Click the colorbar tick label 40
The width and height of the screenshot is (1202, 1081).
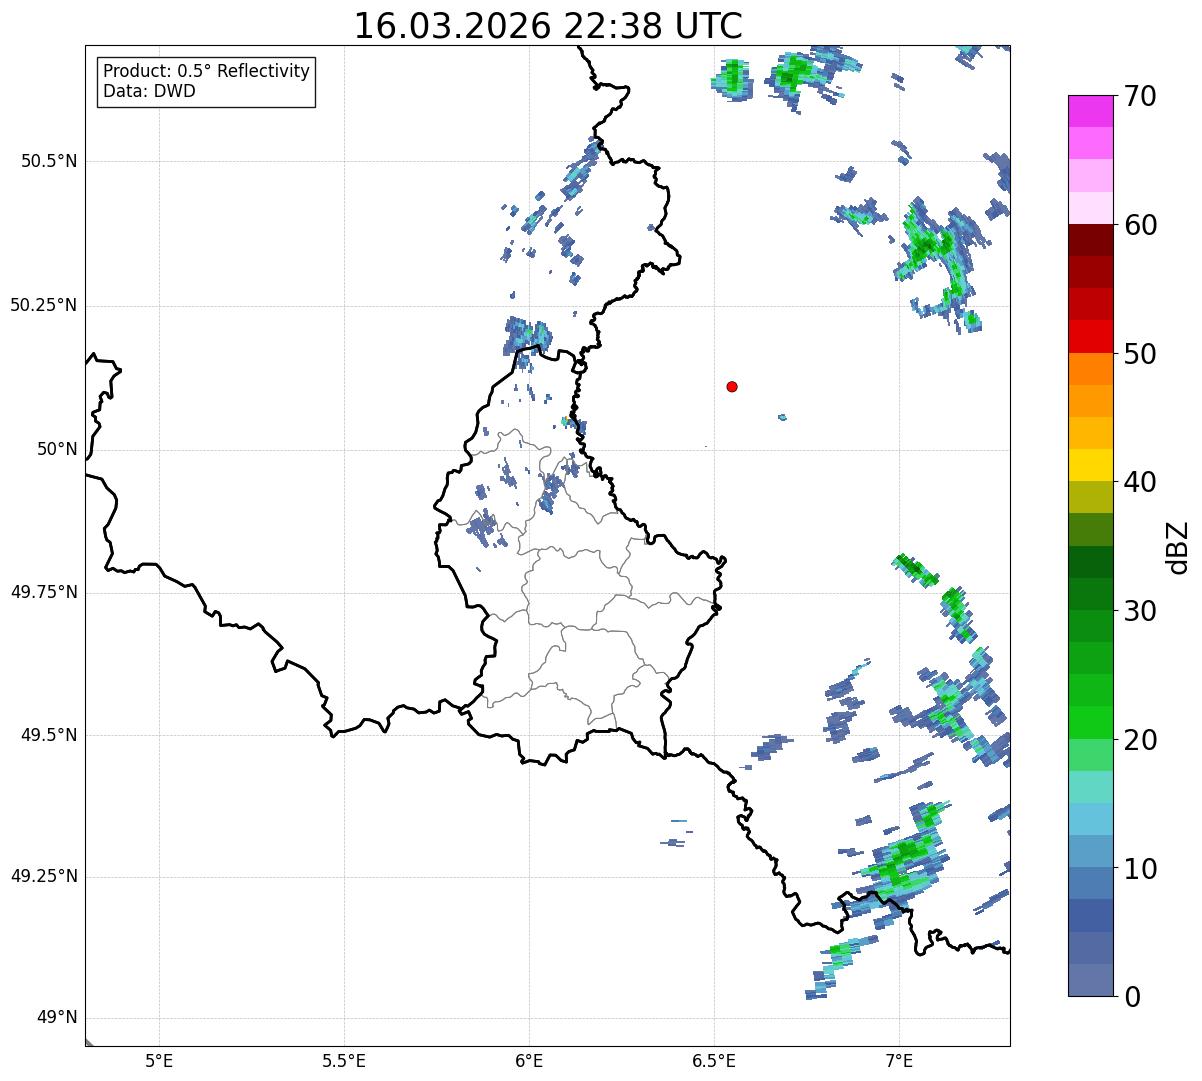coord(1139,482)
